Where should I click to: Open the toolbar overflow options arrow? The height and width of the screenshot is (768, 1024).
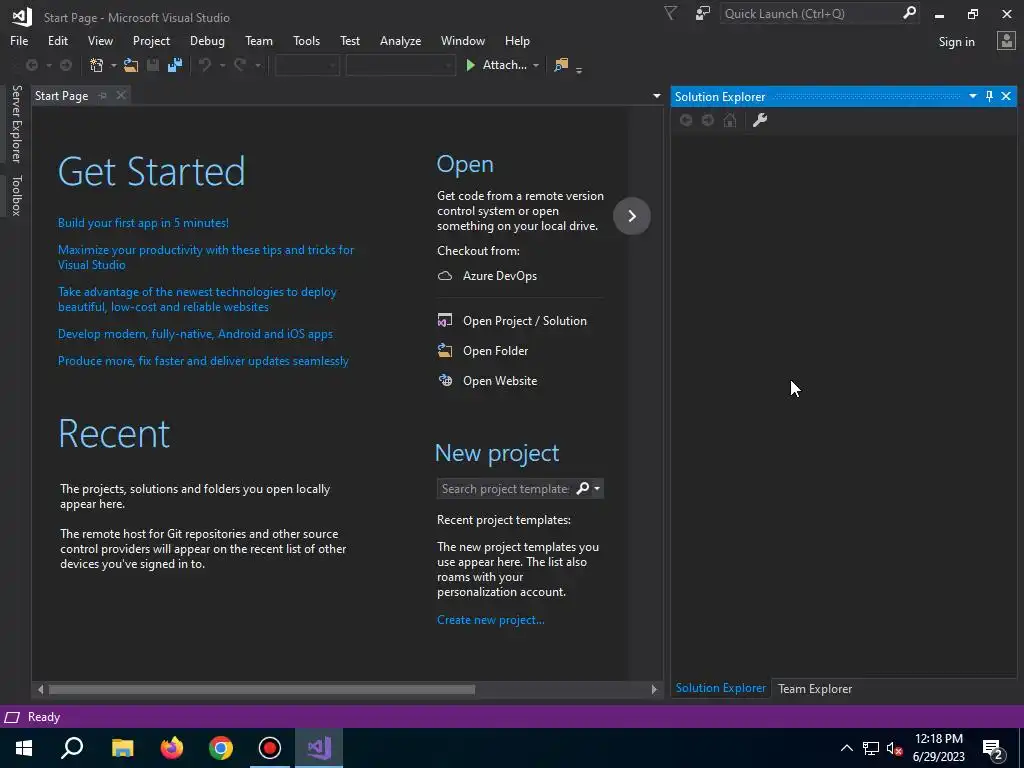coord(579,70)
